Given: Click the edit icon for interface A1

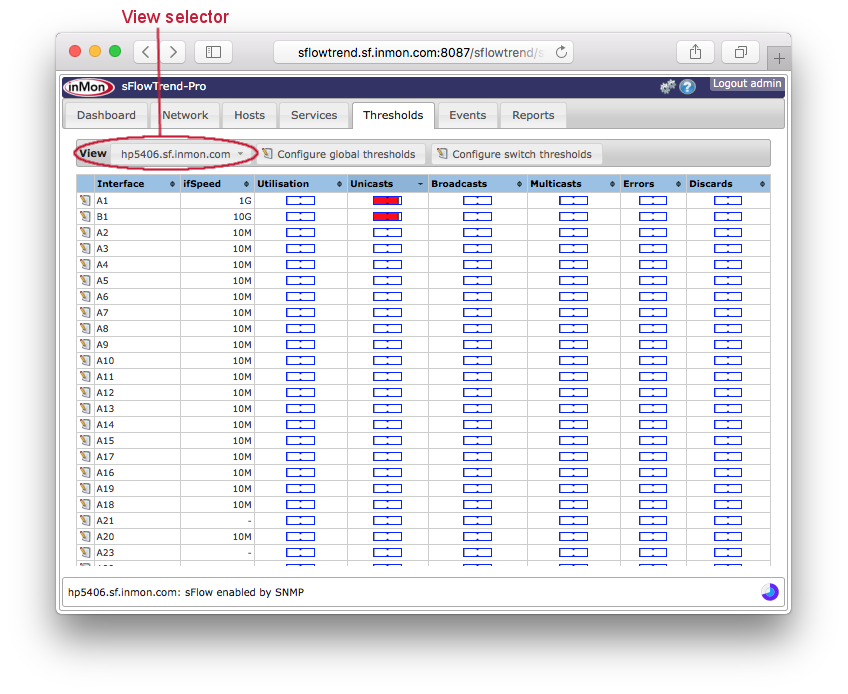Looking at the screenshot, I should click(x=85, y=200).
